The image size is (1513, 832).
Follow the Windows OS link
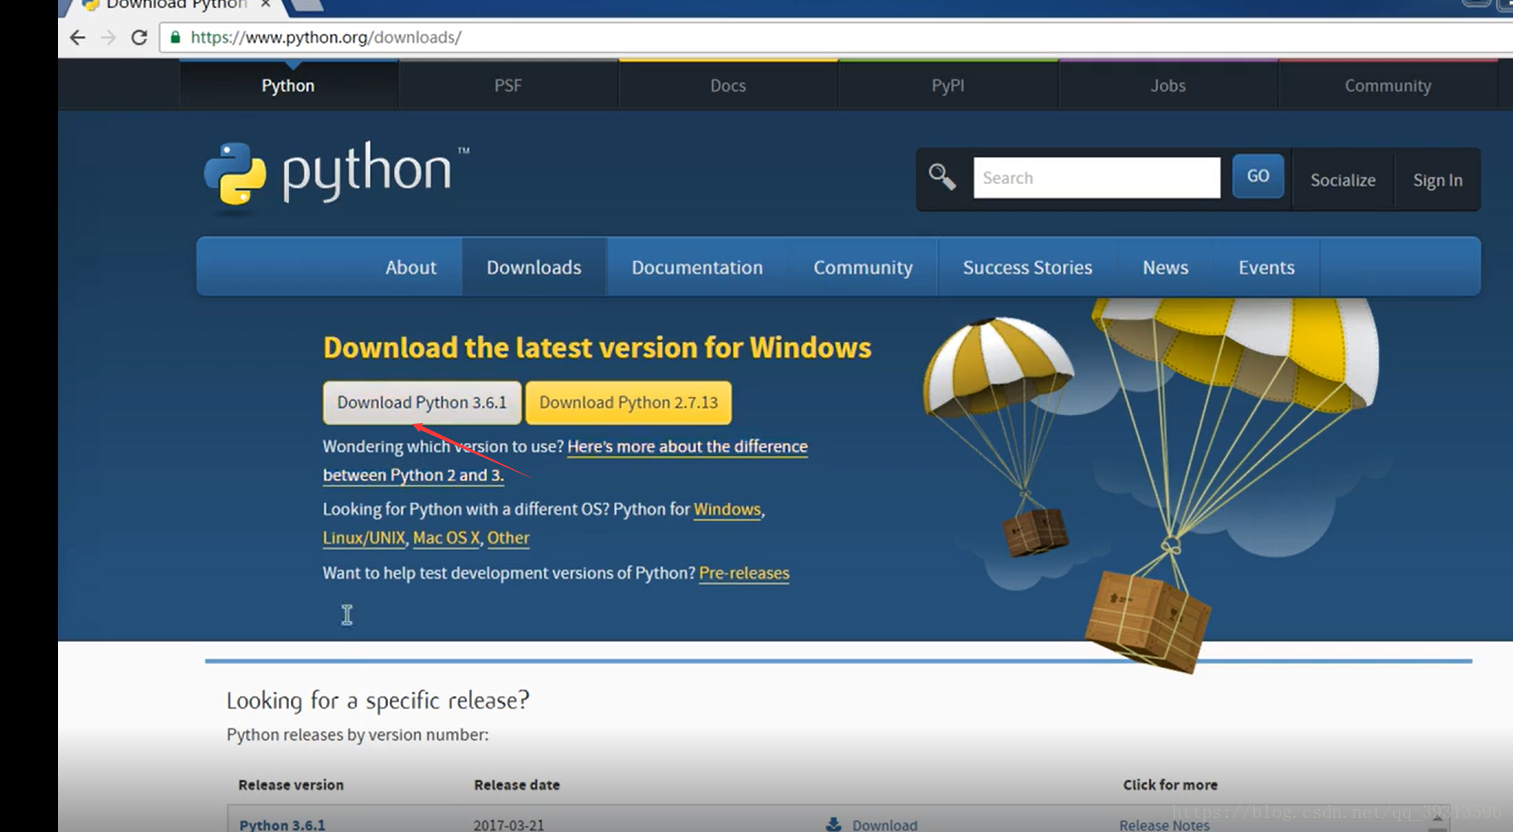click(x=727, y=509)
